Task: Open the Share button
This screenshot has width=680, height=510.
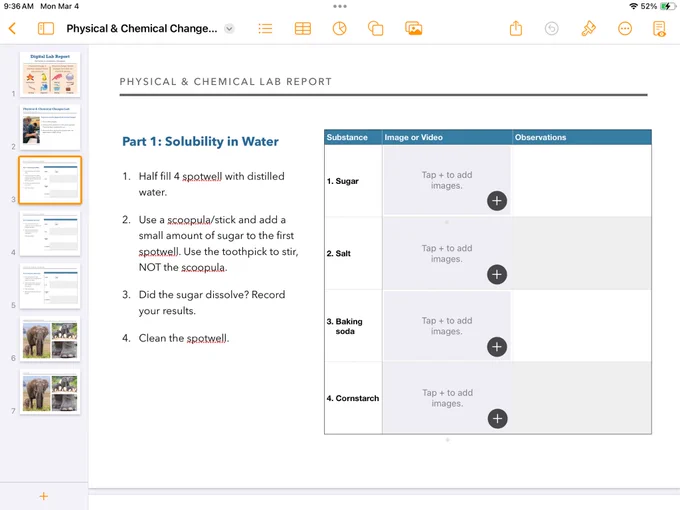Action: 516,29
